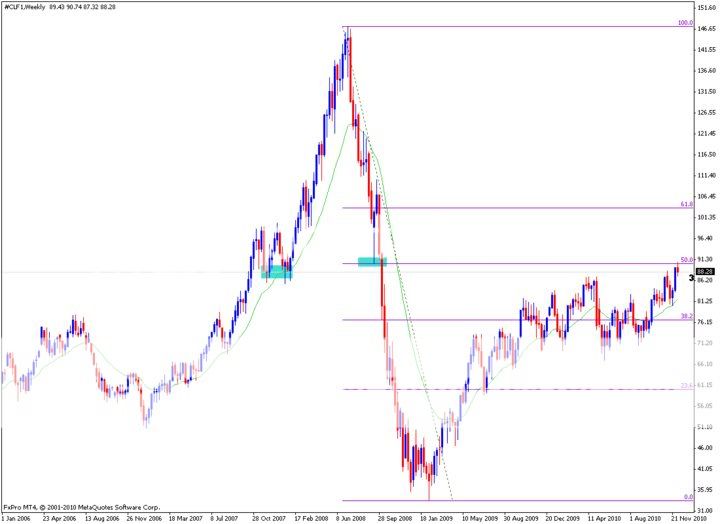Click the 56.05 price axis label
This screenshot has width=720, height=524.
(706, 406)
